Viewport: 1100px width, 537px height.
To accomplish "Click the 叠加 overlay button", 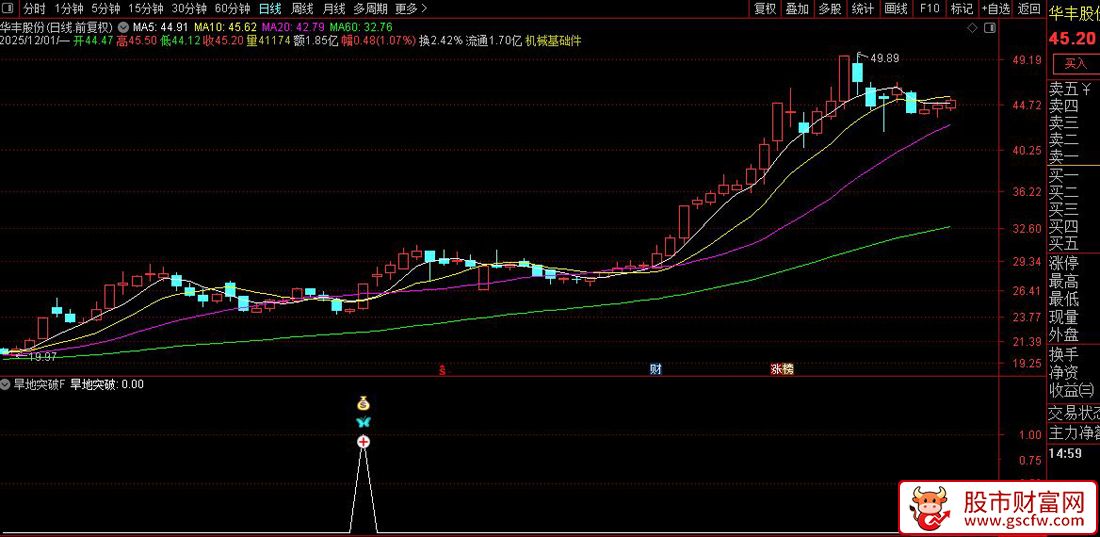I will click(x=798, y=9).
